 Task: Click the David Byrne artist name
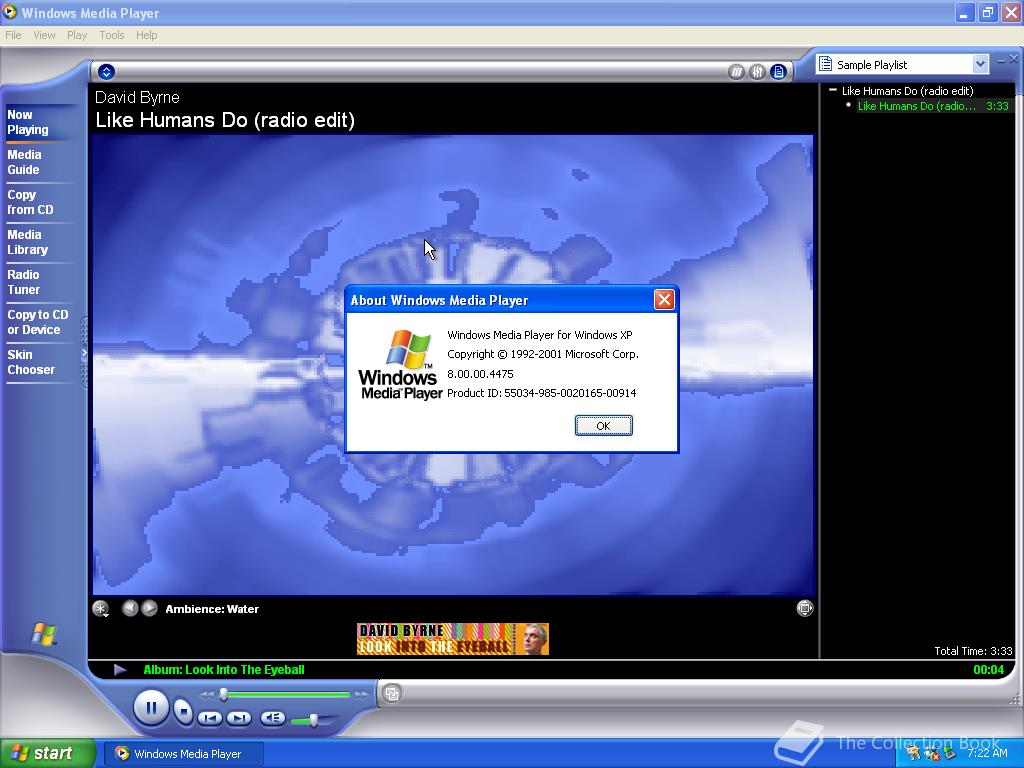tap(137, 97)
